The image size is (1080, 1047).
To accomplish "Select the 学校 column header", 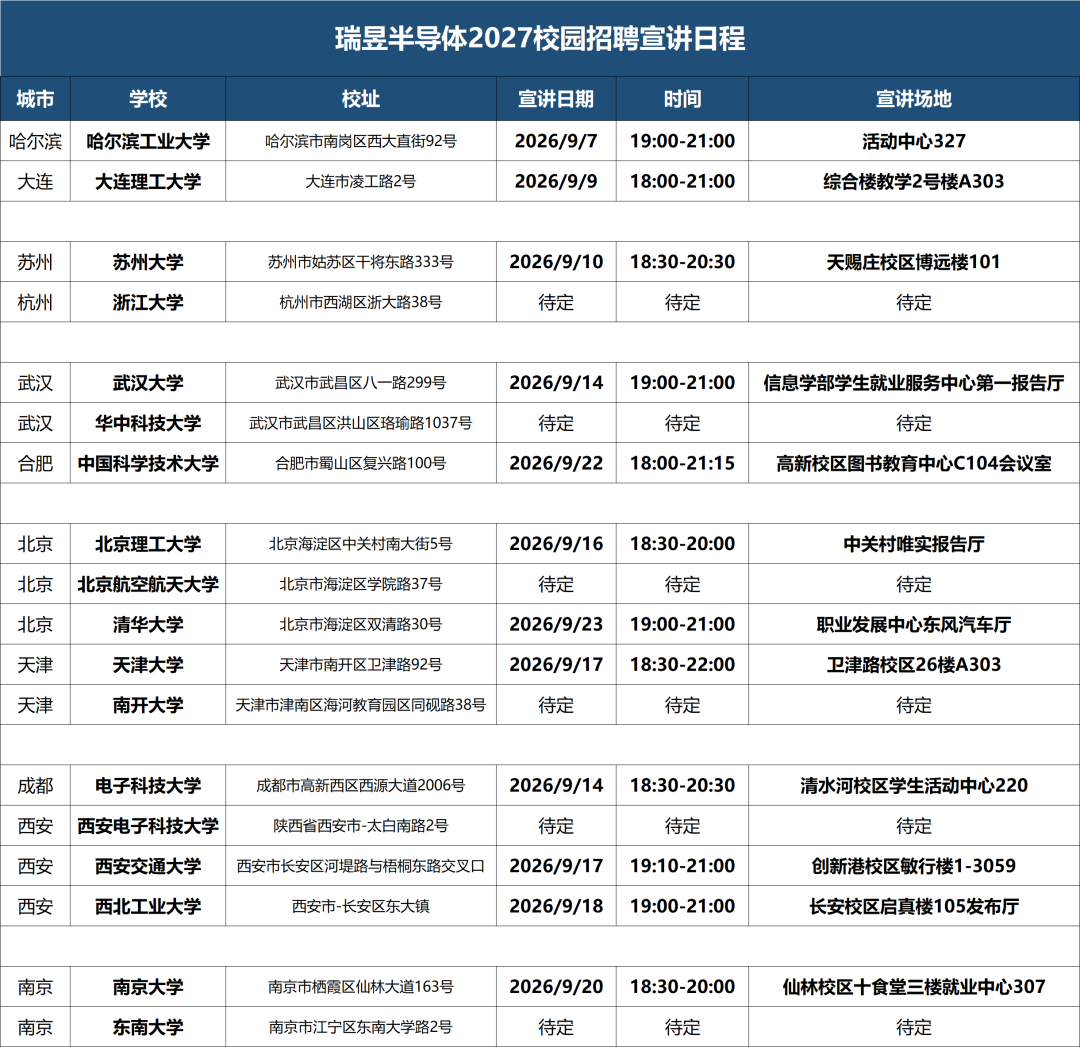I will [148, 99].
